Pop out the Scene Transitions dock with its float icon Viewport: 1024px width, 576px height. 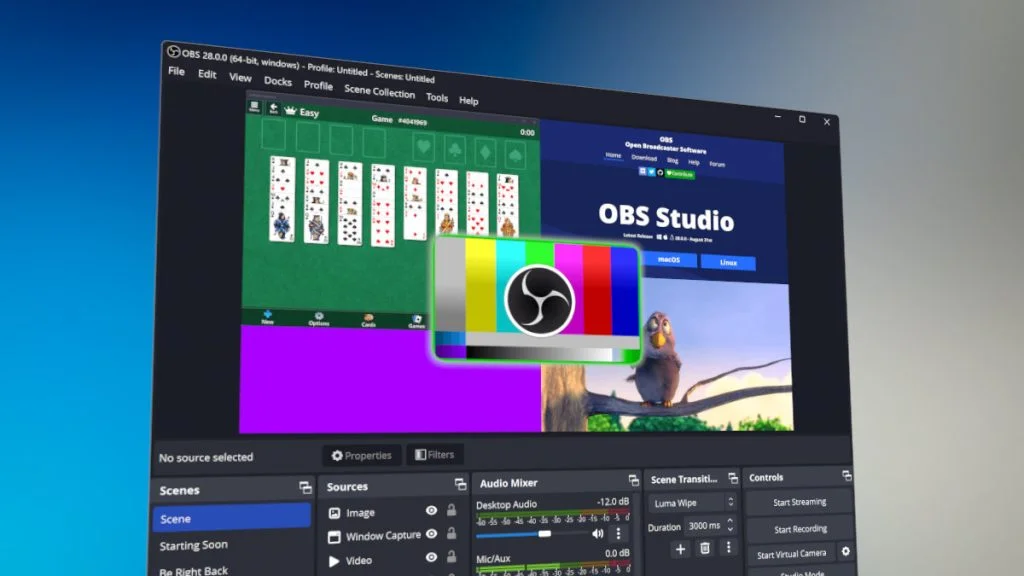(733, 478)
